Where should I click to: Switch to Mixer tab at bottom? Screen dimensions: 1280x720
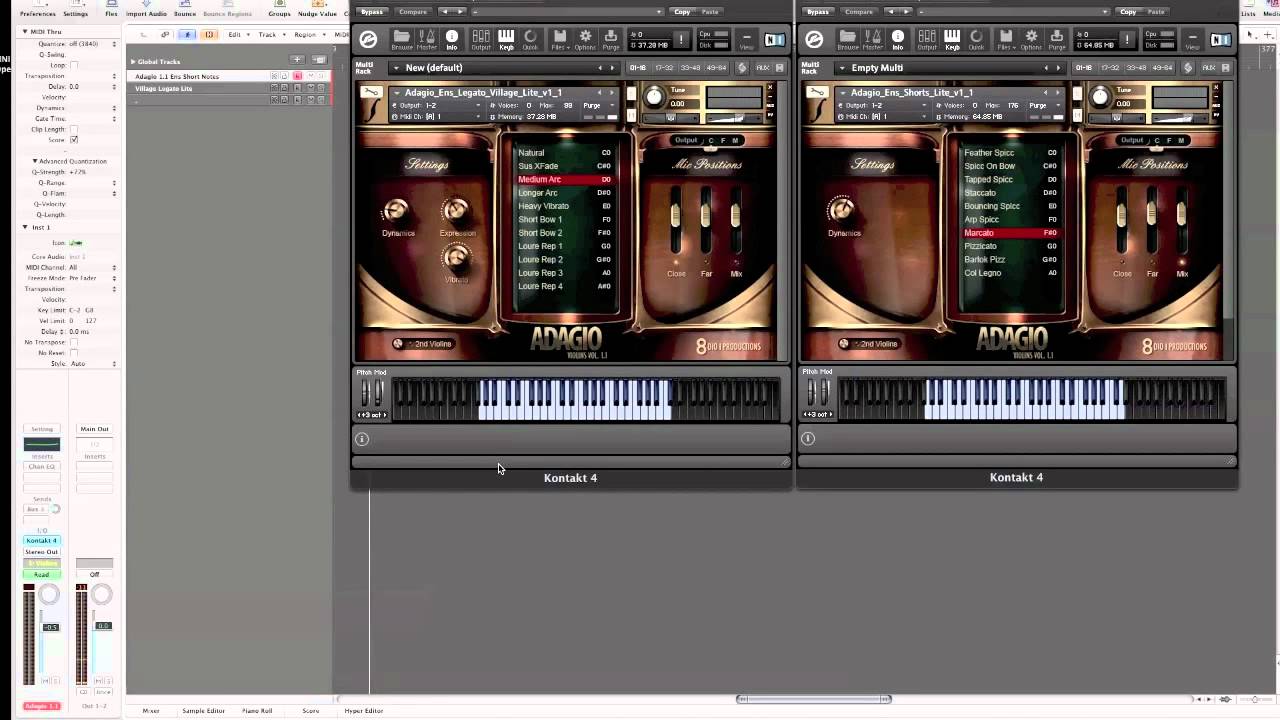[151, 711]
